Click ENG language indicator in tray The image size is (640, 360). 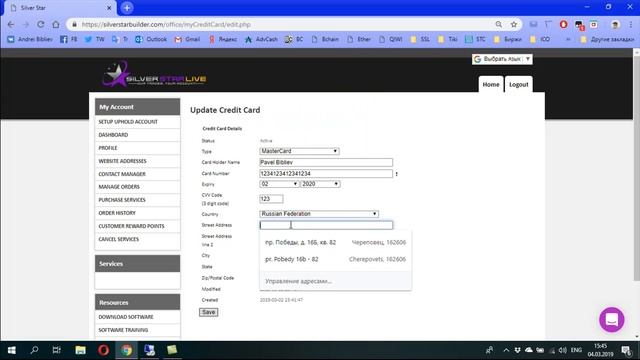tap(576, 350)
